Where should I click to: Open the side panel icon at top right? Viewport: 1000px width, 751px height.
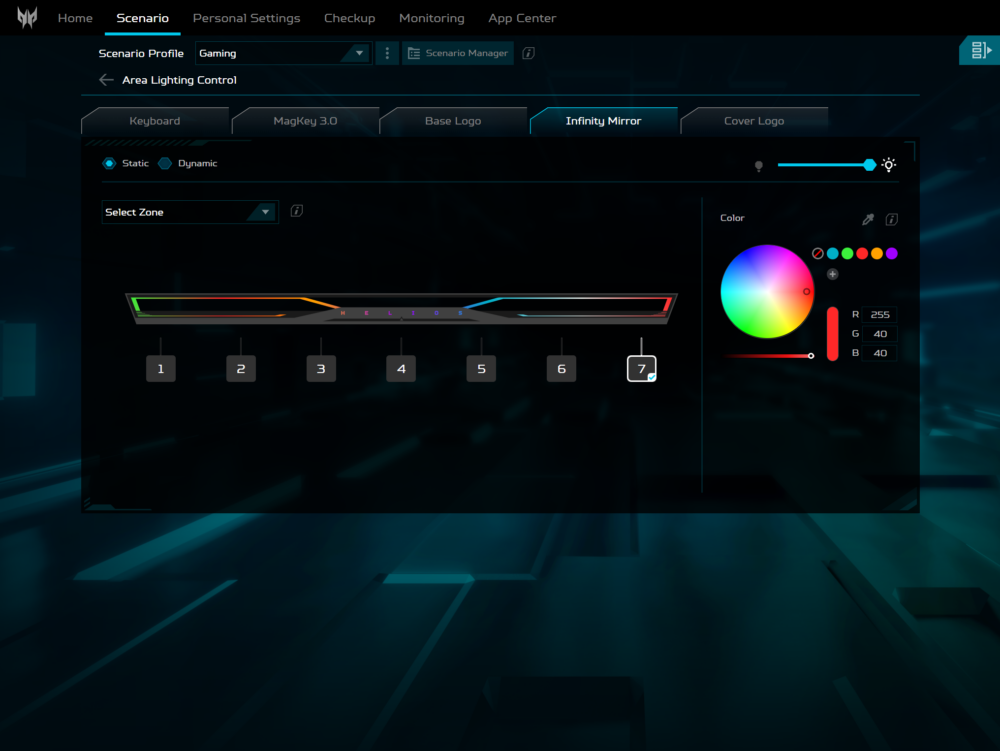[978, 51]
